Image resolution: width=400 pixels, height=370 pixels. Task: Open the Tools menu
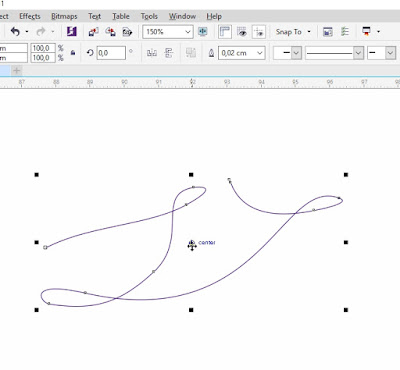(149, 16)
